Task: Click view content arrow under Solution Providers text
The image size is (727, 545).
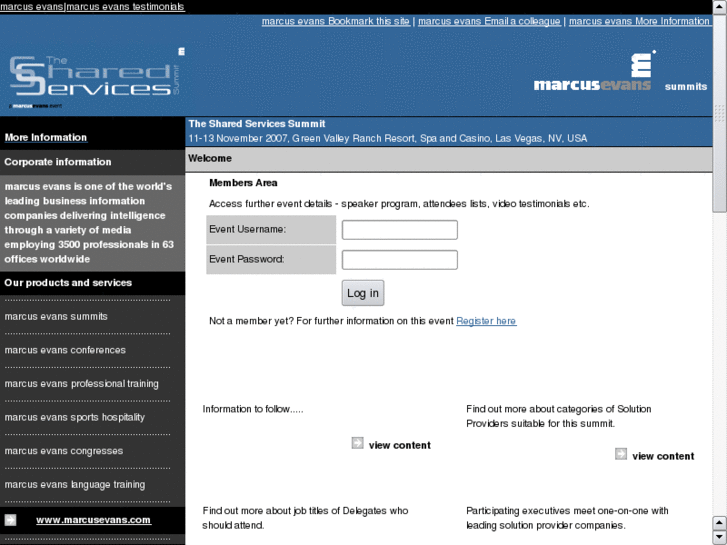Action: point(621,454)
